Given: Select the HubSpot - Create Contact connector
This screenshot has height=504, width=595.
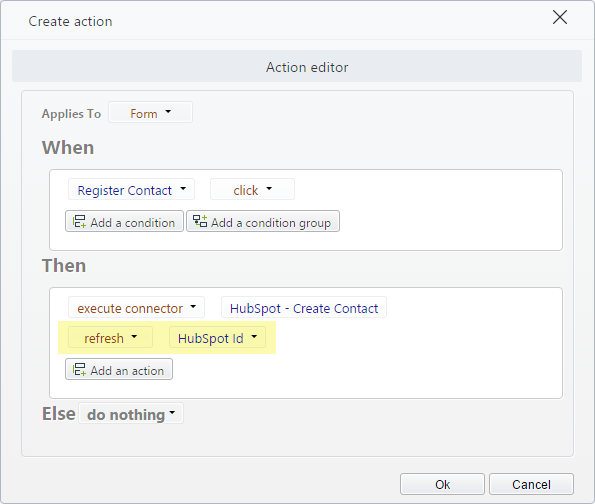Looking at the screenshot, I should coord(304,307).
